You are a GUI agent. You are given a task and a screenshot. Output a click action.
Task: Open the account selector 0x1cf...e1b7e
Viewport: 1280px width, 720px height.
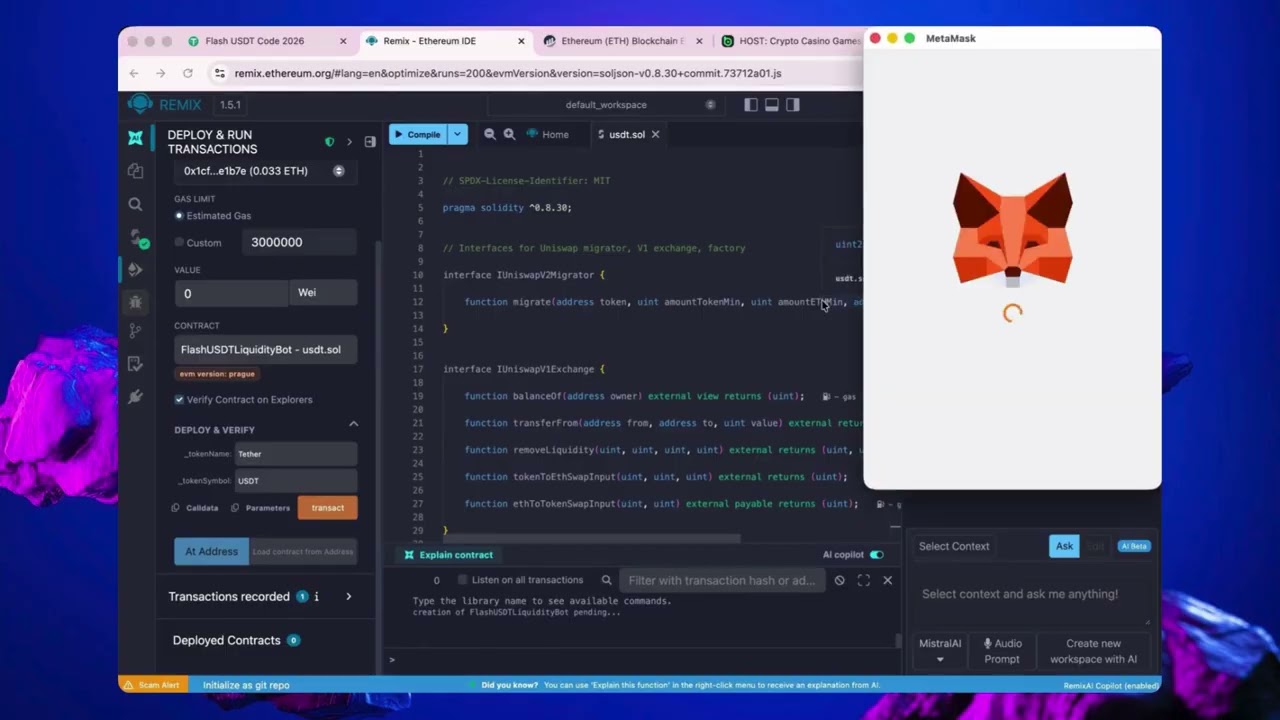point(265,171)
